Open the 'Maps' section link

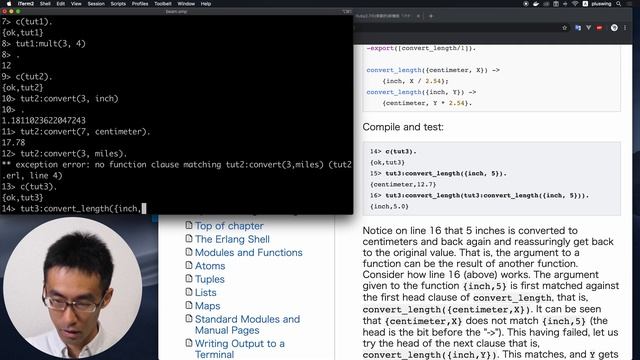coord(207,306)
